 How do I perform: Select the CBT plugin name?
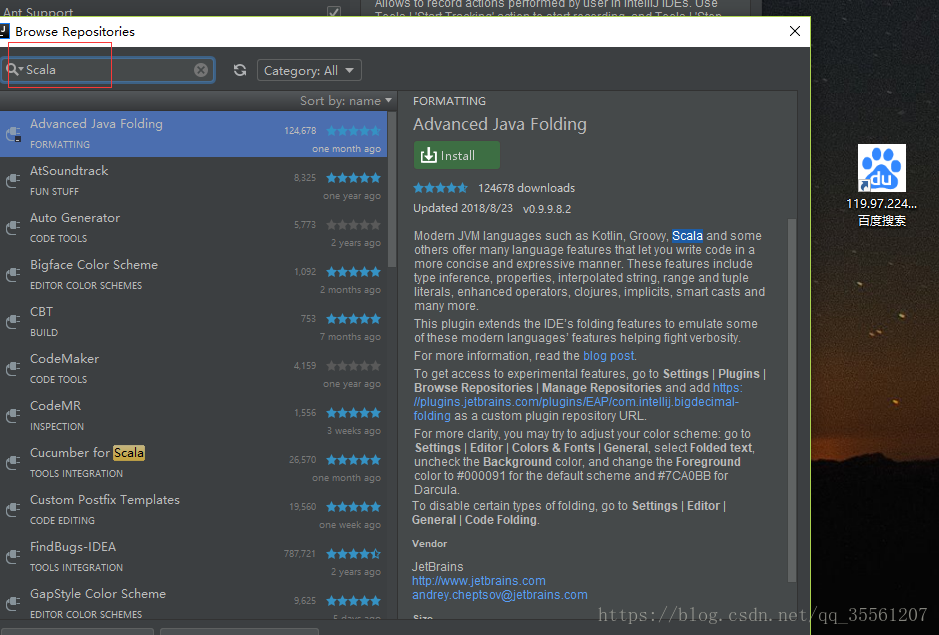coord(41,312)
